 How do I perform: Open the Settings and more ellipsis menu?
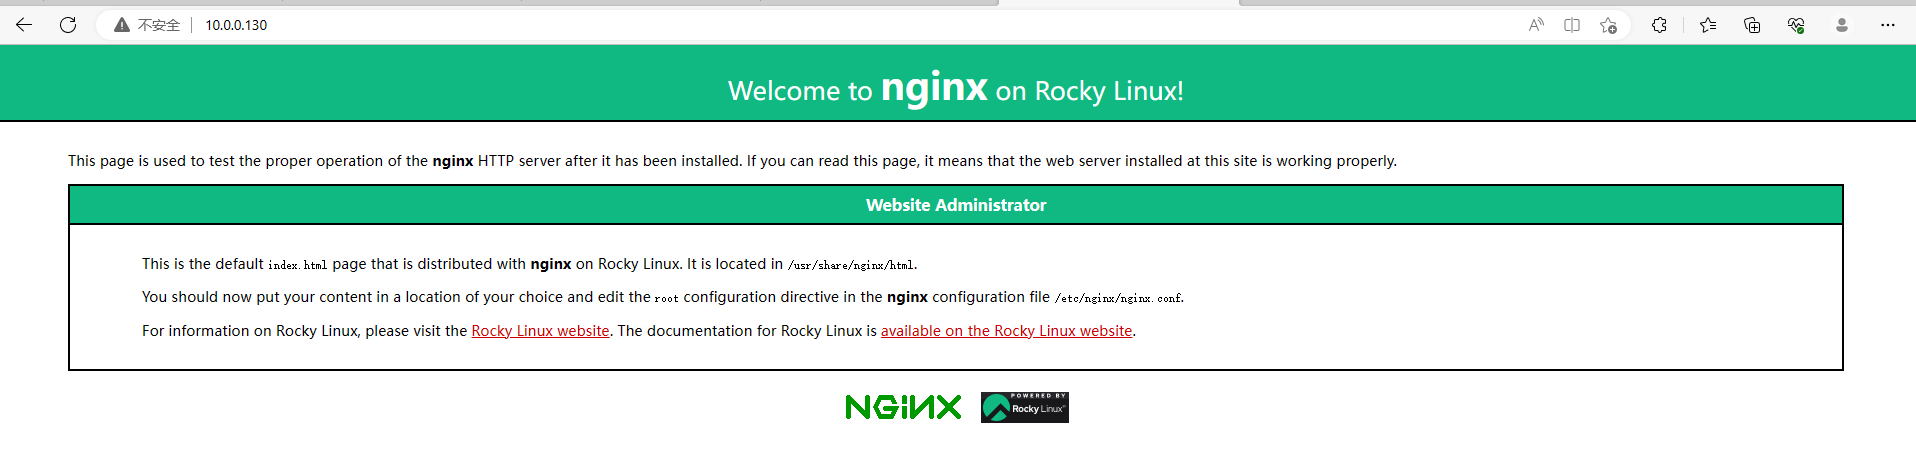[1888, 25]
